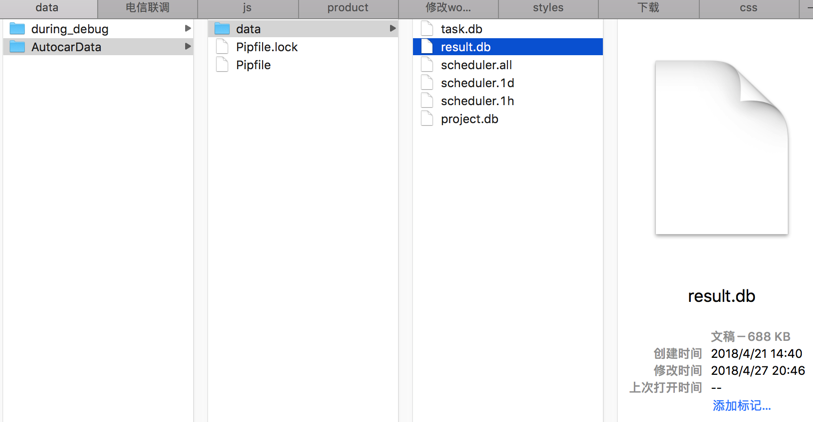Image resolution: width=813 pixels, height=422 pixels.
Task: Click the AutocarData folder icon
Action: click(17, 47)
